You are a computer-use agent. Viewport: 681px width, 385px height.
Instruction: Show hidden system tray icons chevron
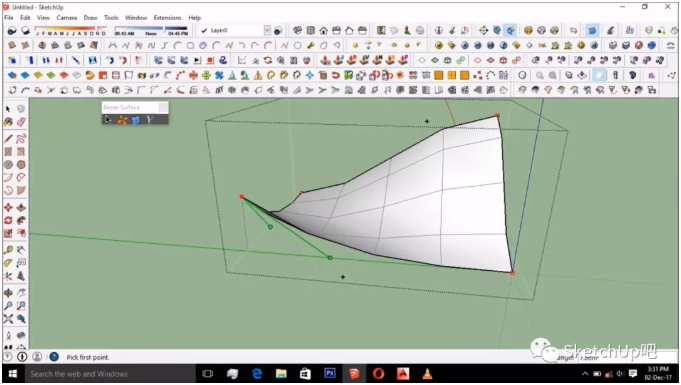pyautogui.click(x=585, y=374)
